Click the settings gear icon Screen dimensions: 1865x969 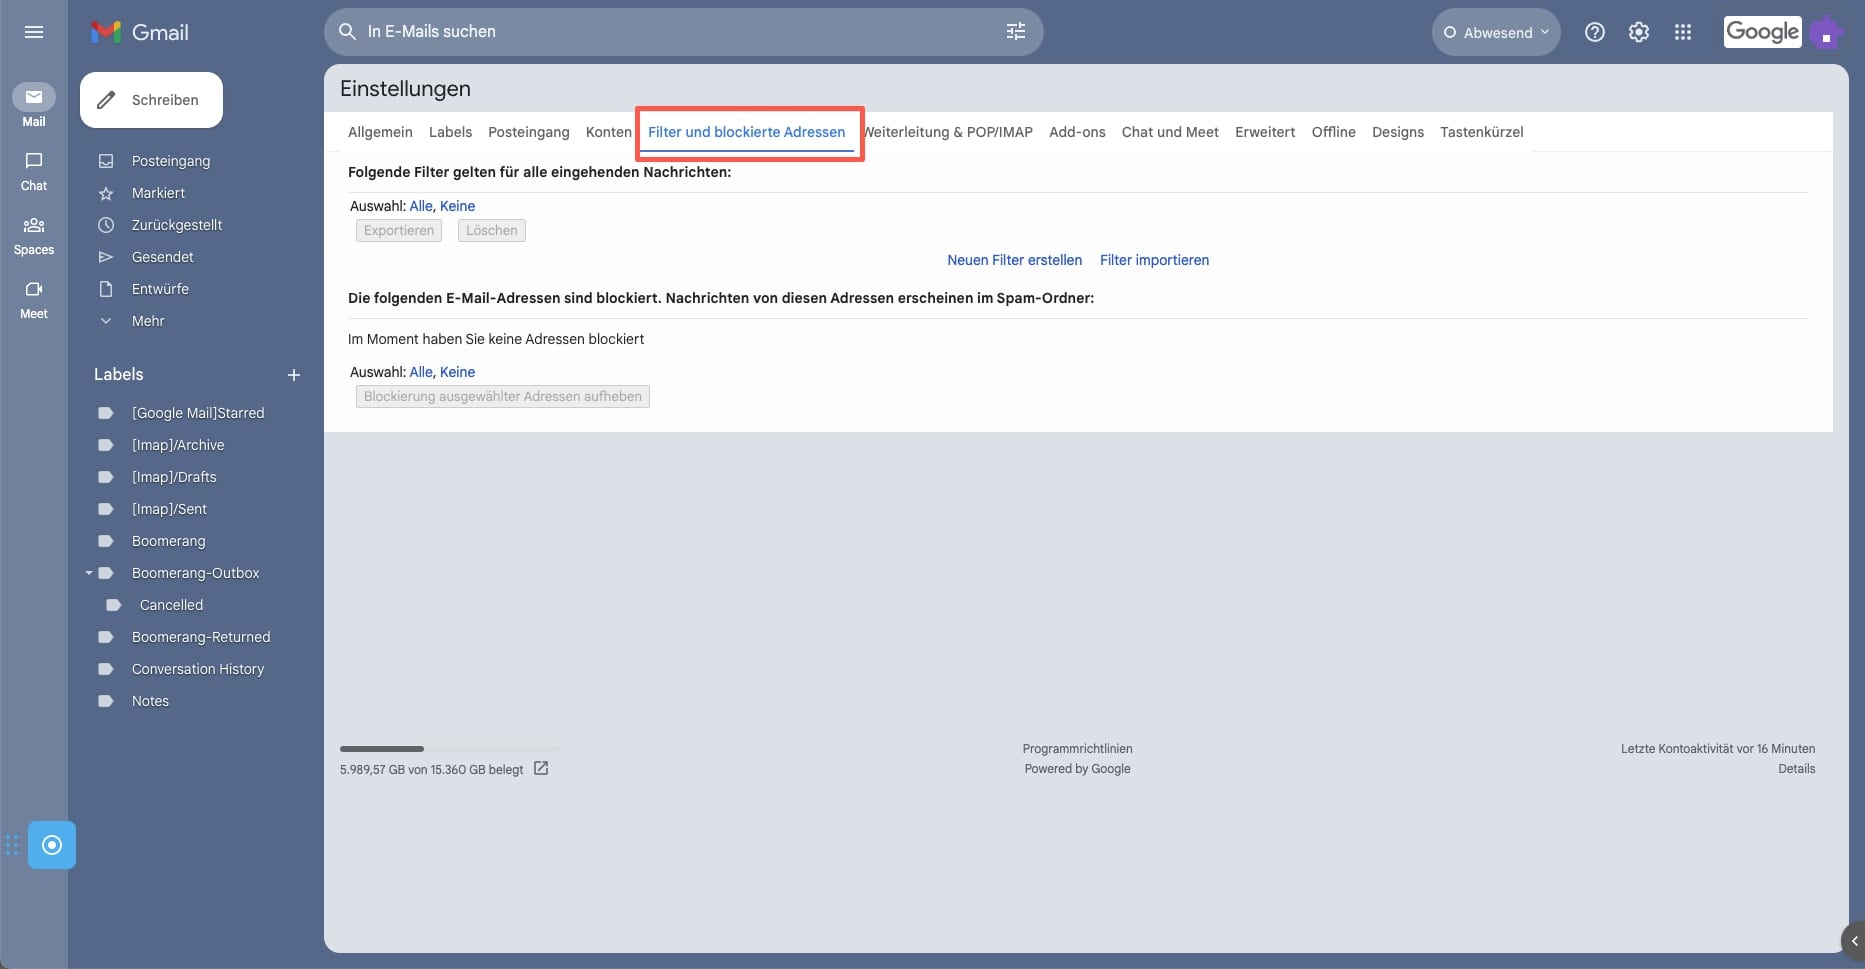[x=1638, y=32]
